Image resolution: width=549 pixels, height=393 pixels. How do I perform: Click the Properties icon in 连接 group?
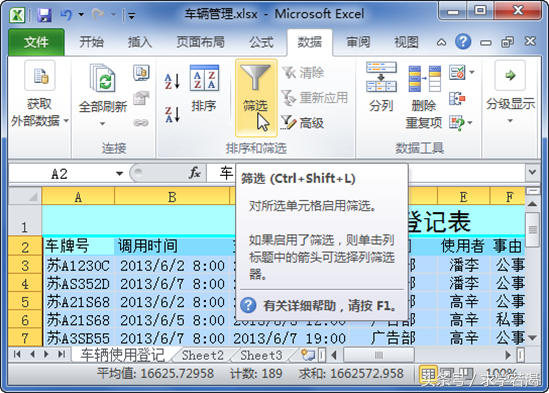(x=141, y=98)
